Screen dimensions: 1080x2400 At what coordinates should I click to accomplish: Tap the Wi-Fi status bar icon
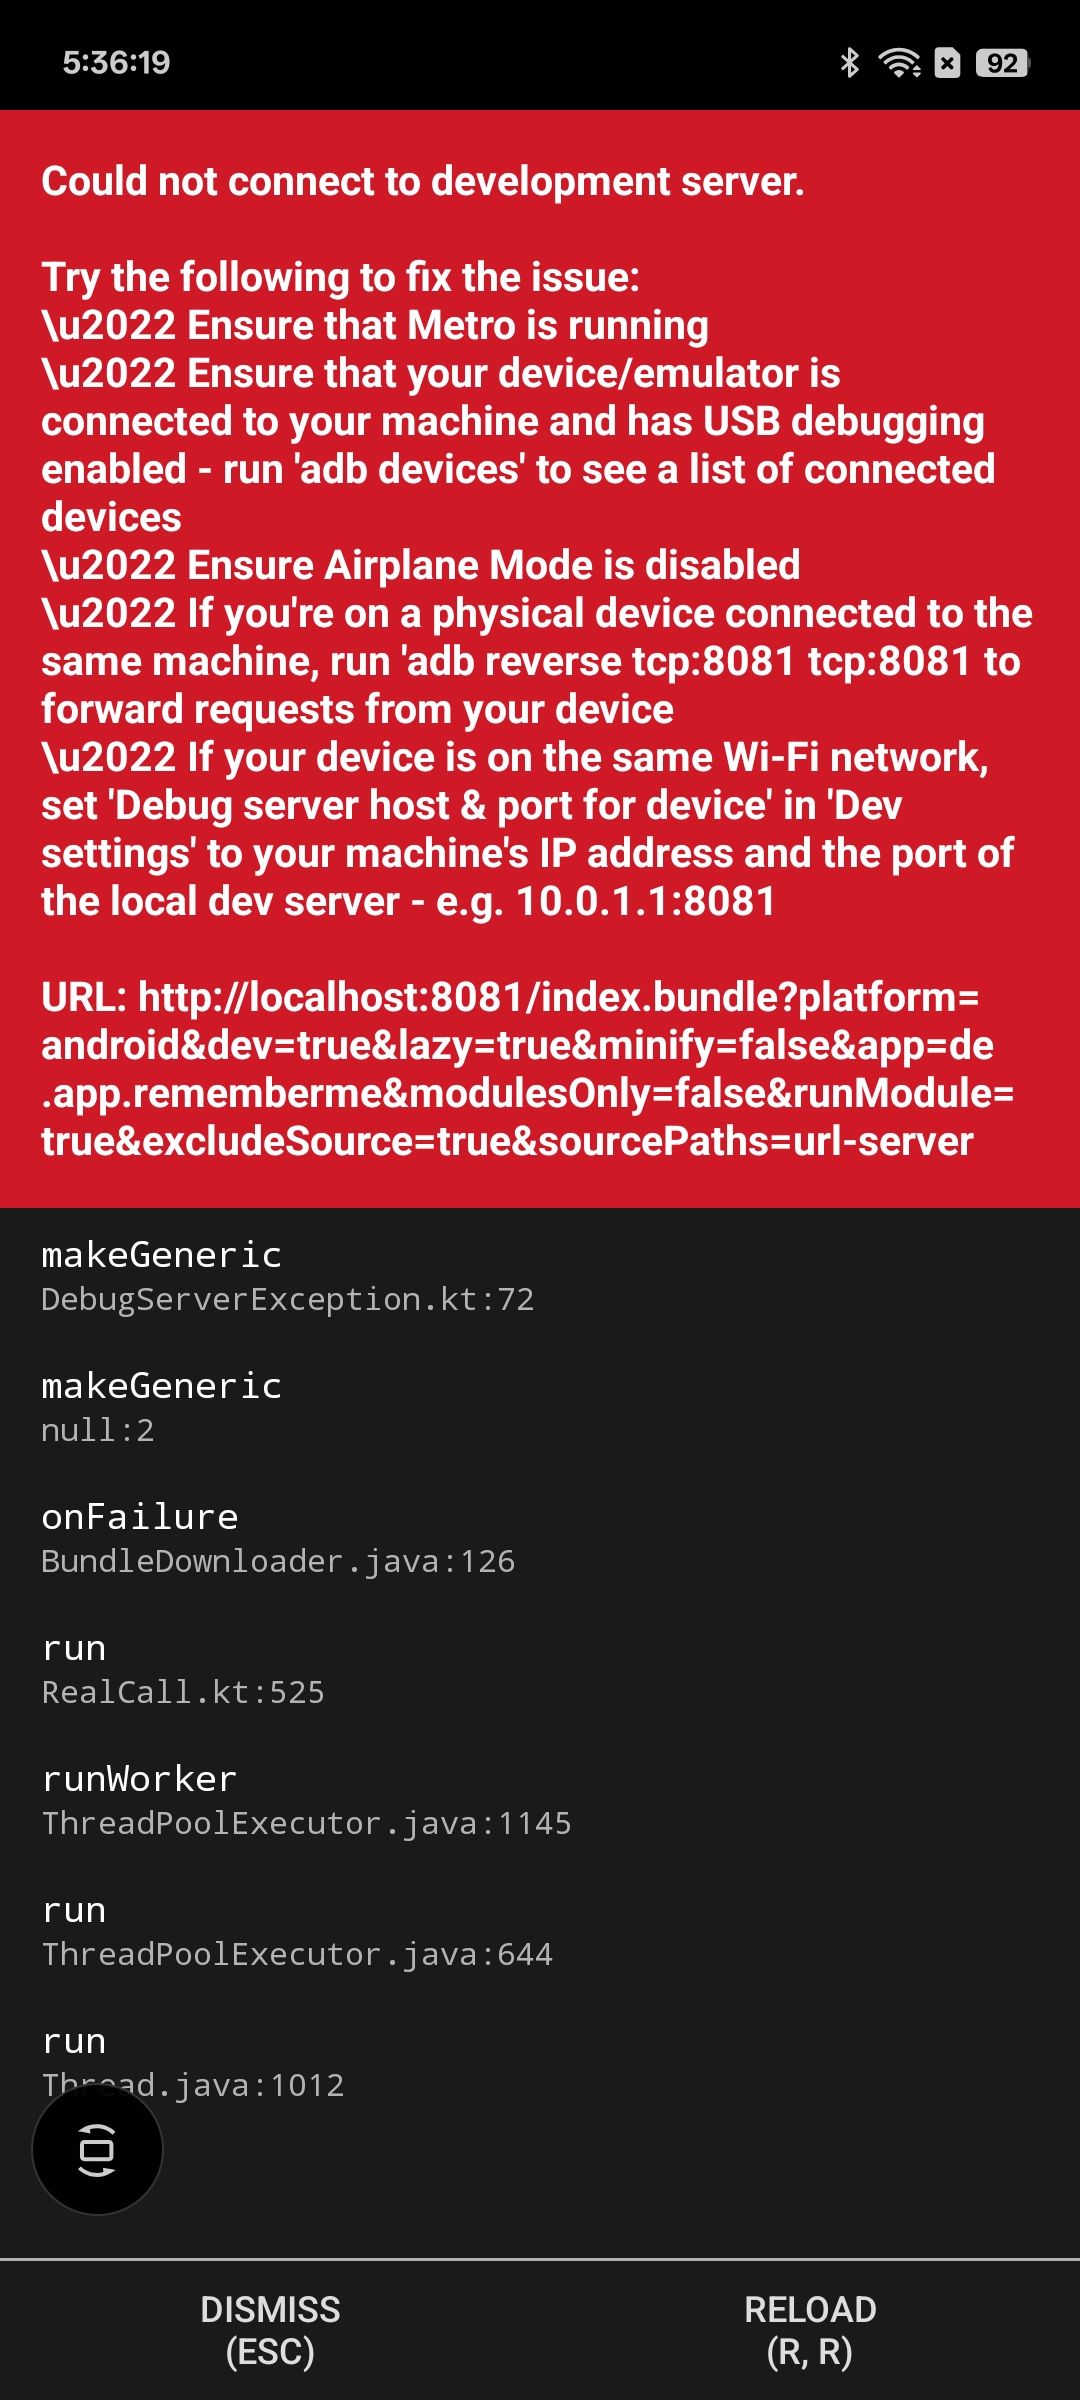pyautogui.click(x=899, y=63)
